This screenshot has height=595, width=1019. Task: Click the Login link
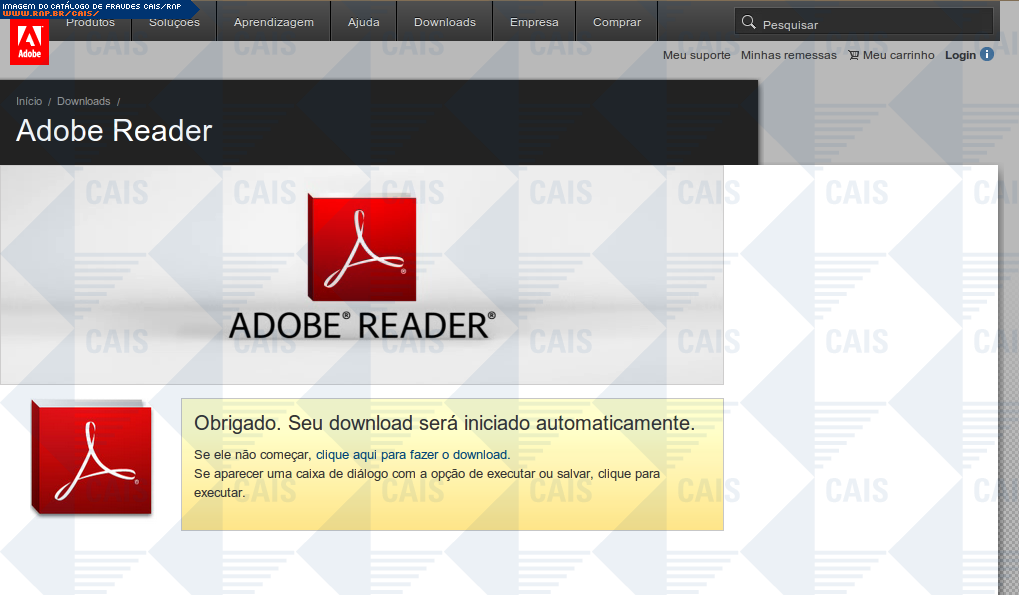pos(960,55)
